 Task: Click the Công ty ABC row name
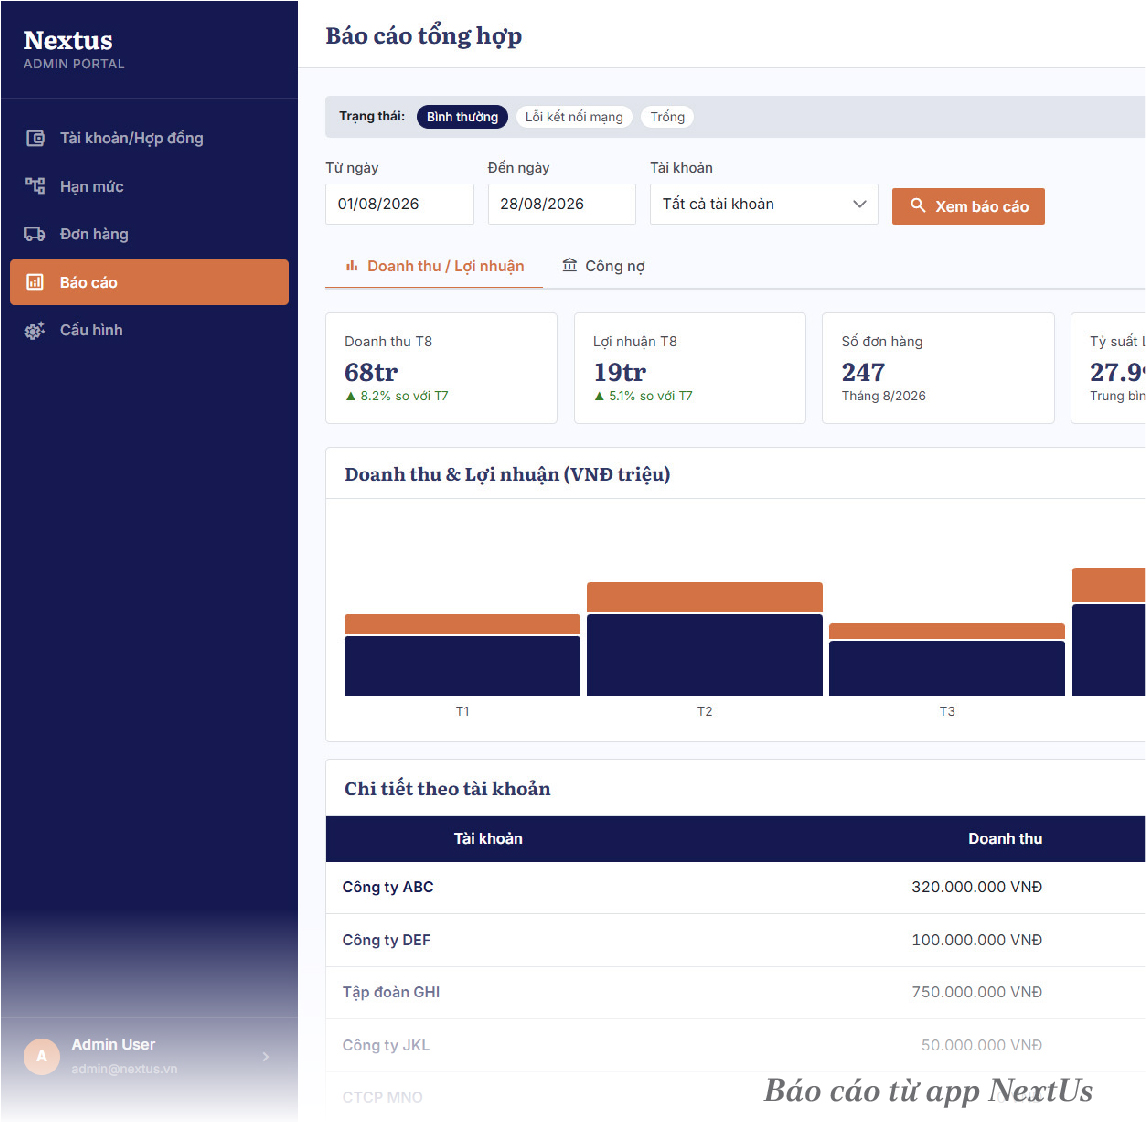388,887
